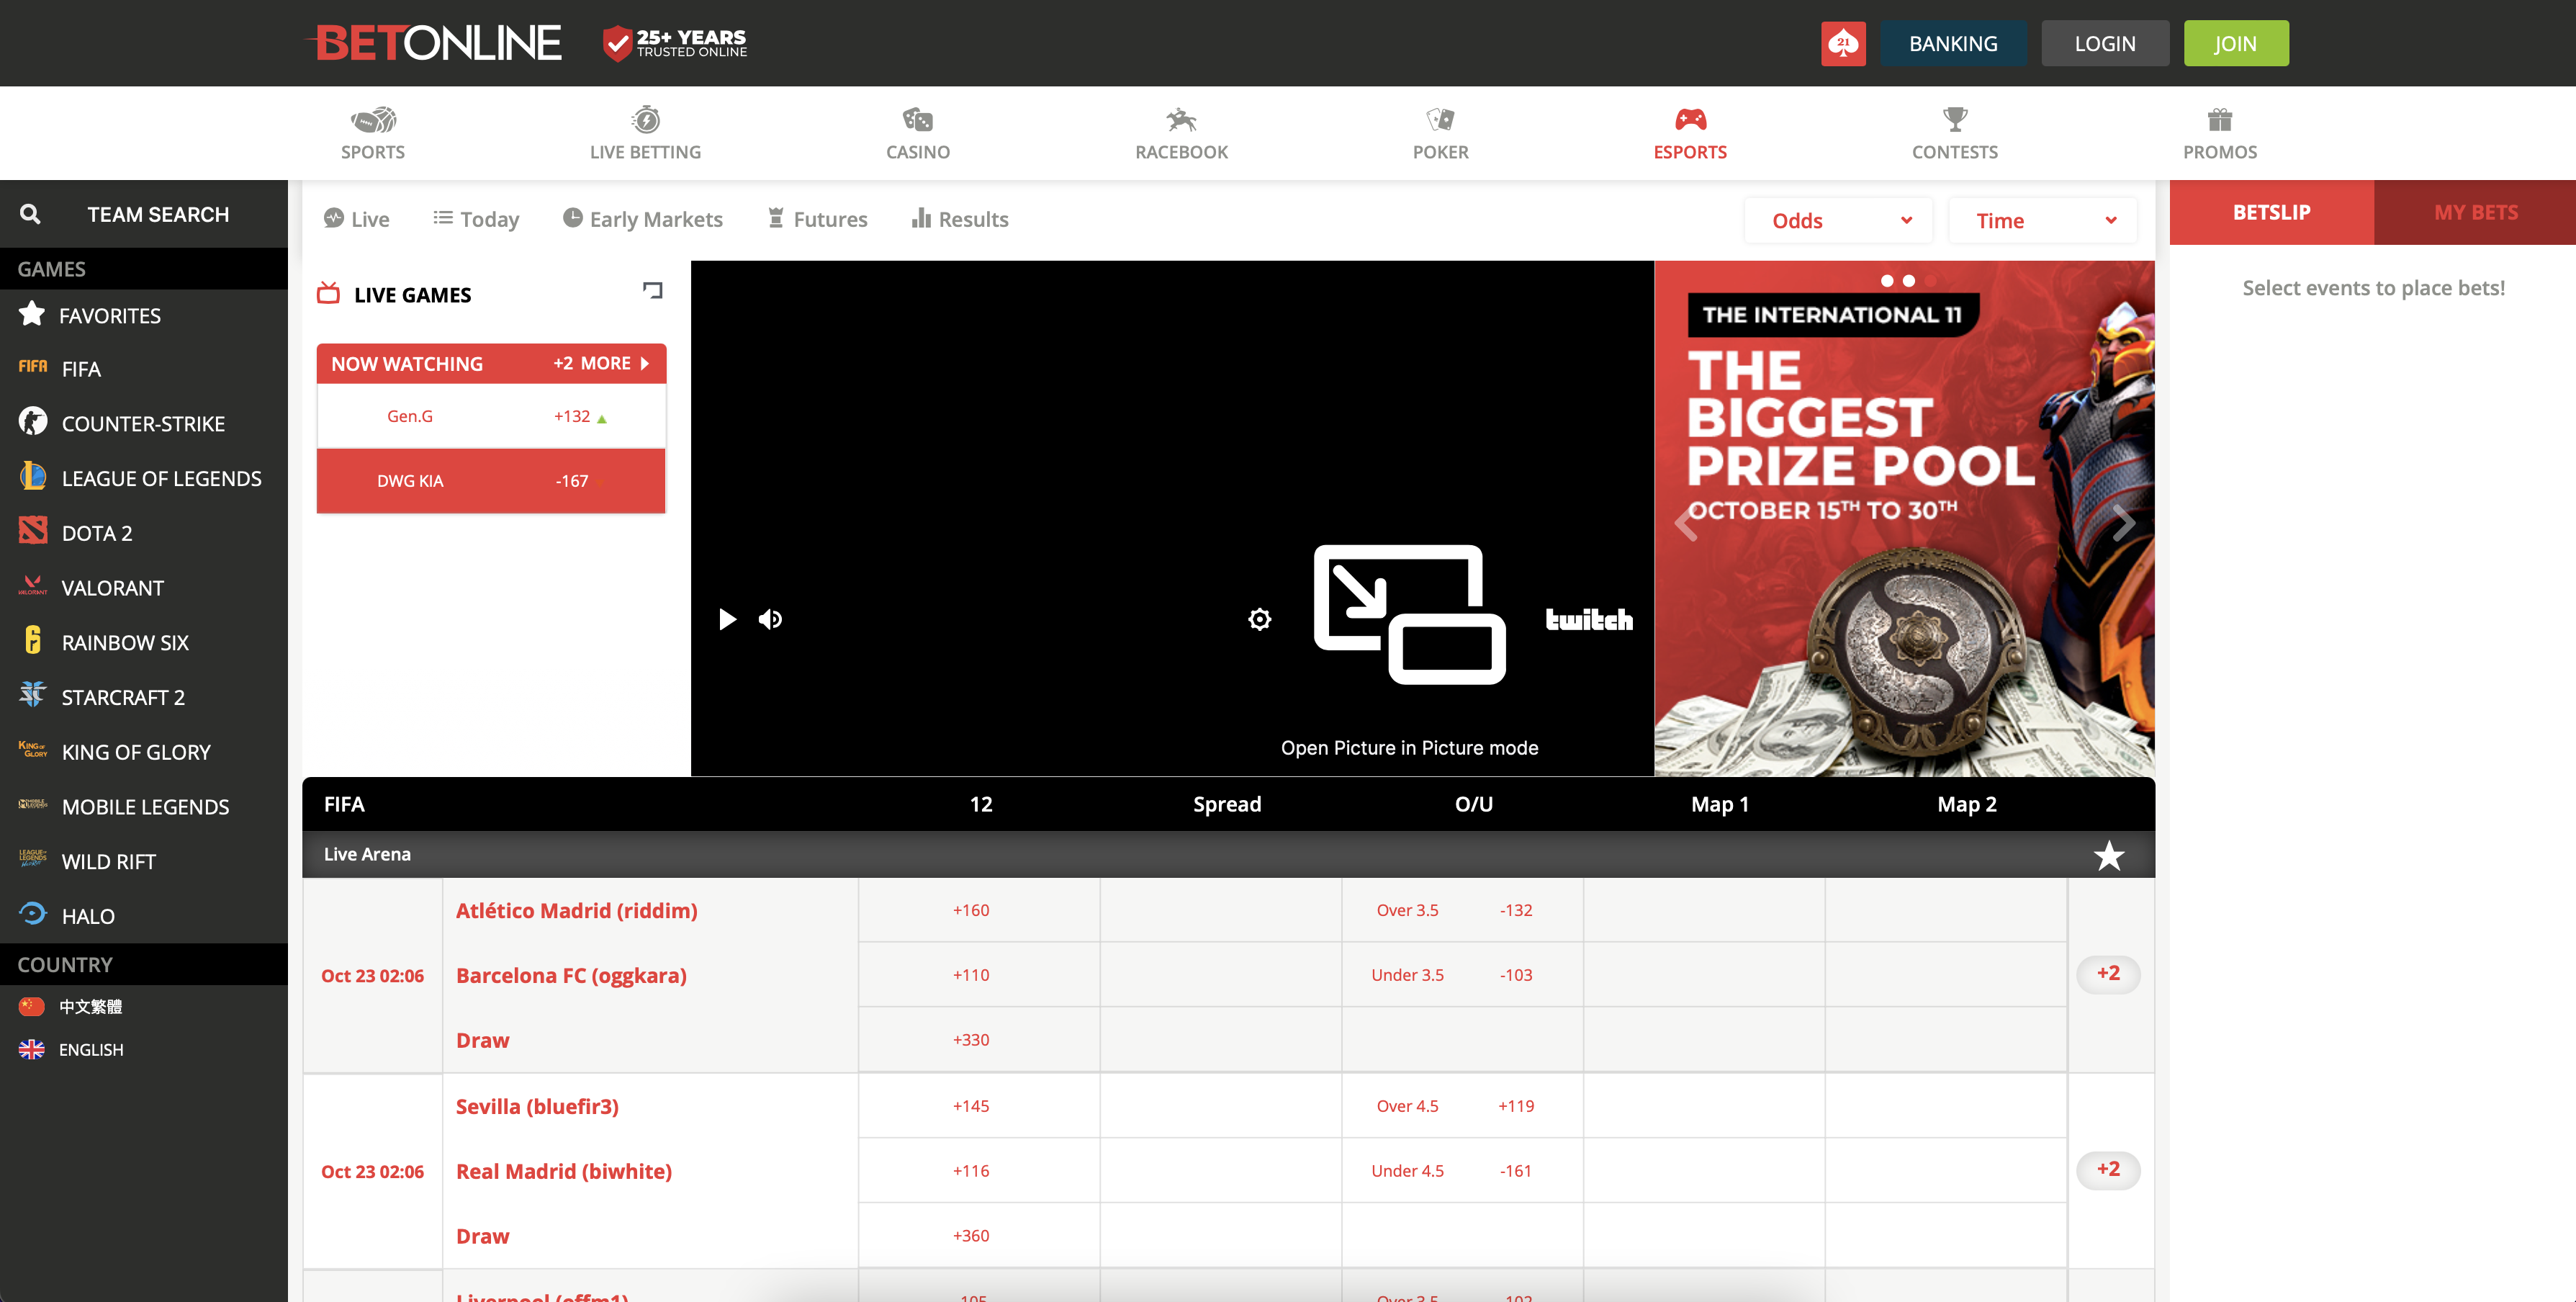
Task: Open video player settings gear
Action: click(1260, 620)
